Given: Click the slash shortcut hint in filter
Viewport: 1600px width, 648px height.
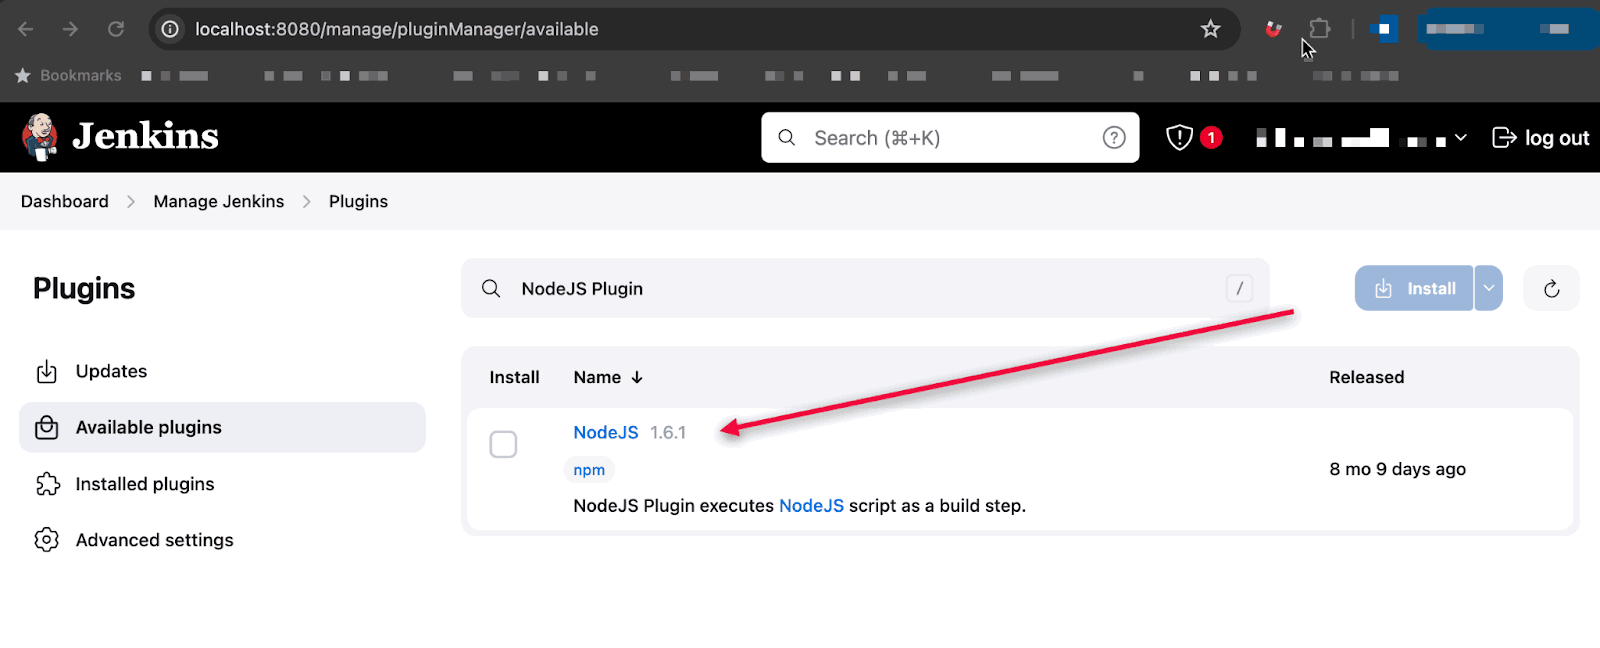Looking at the screenshot, I should pyautogui.click(x=1239, y=288).
